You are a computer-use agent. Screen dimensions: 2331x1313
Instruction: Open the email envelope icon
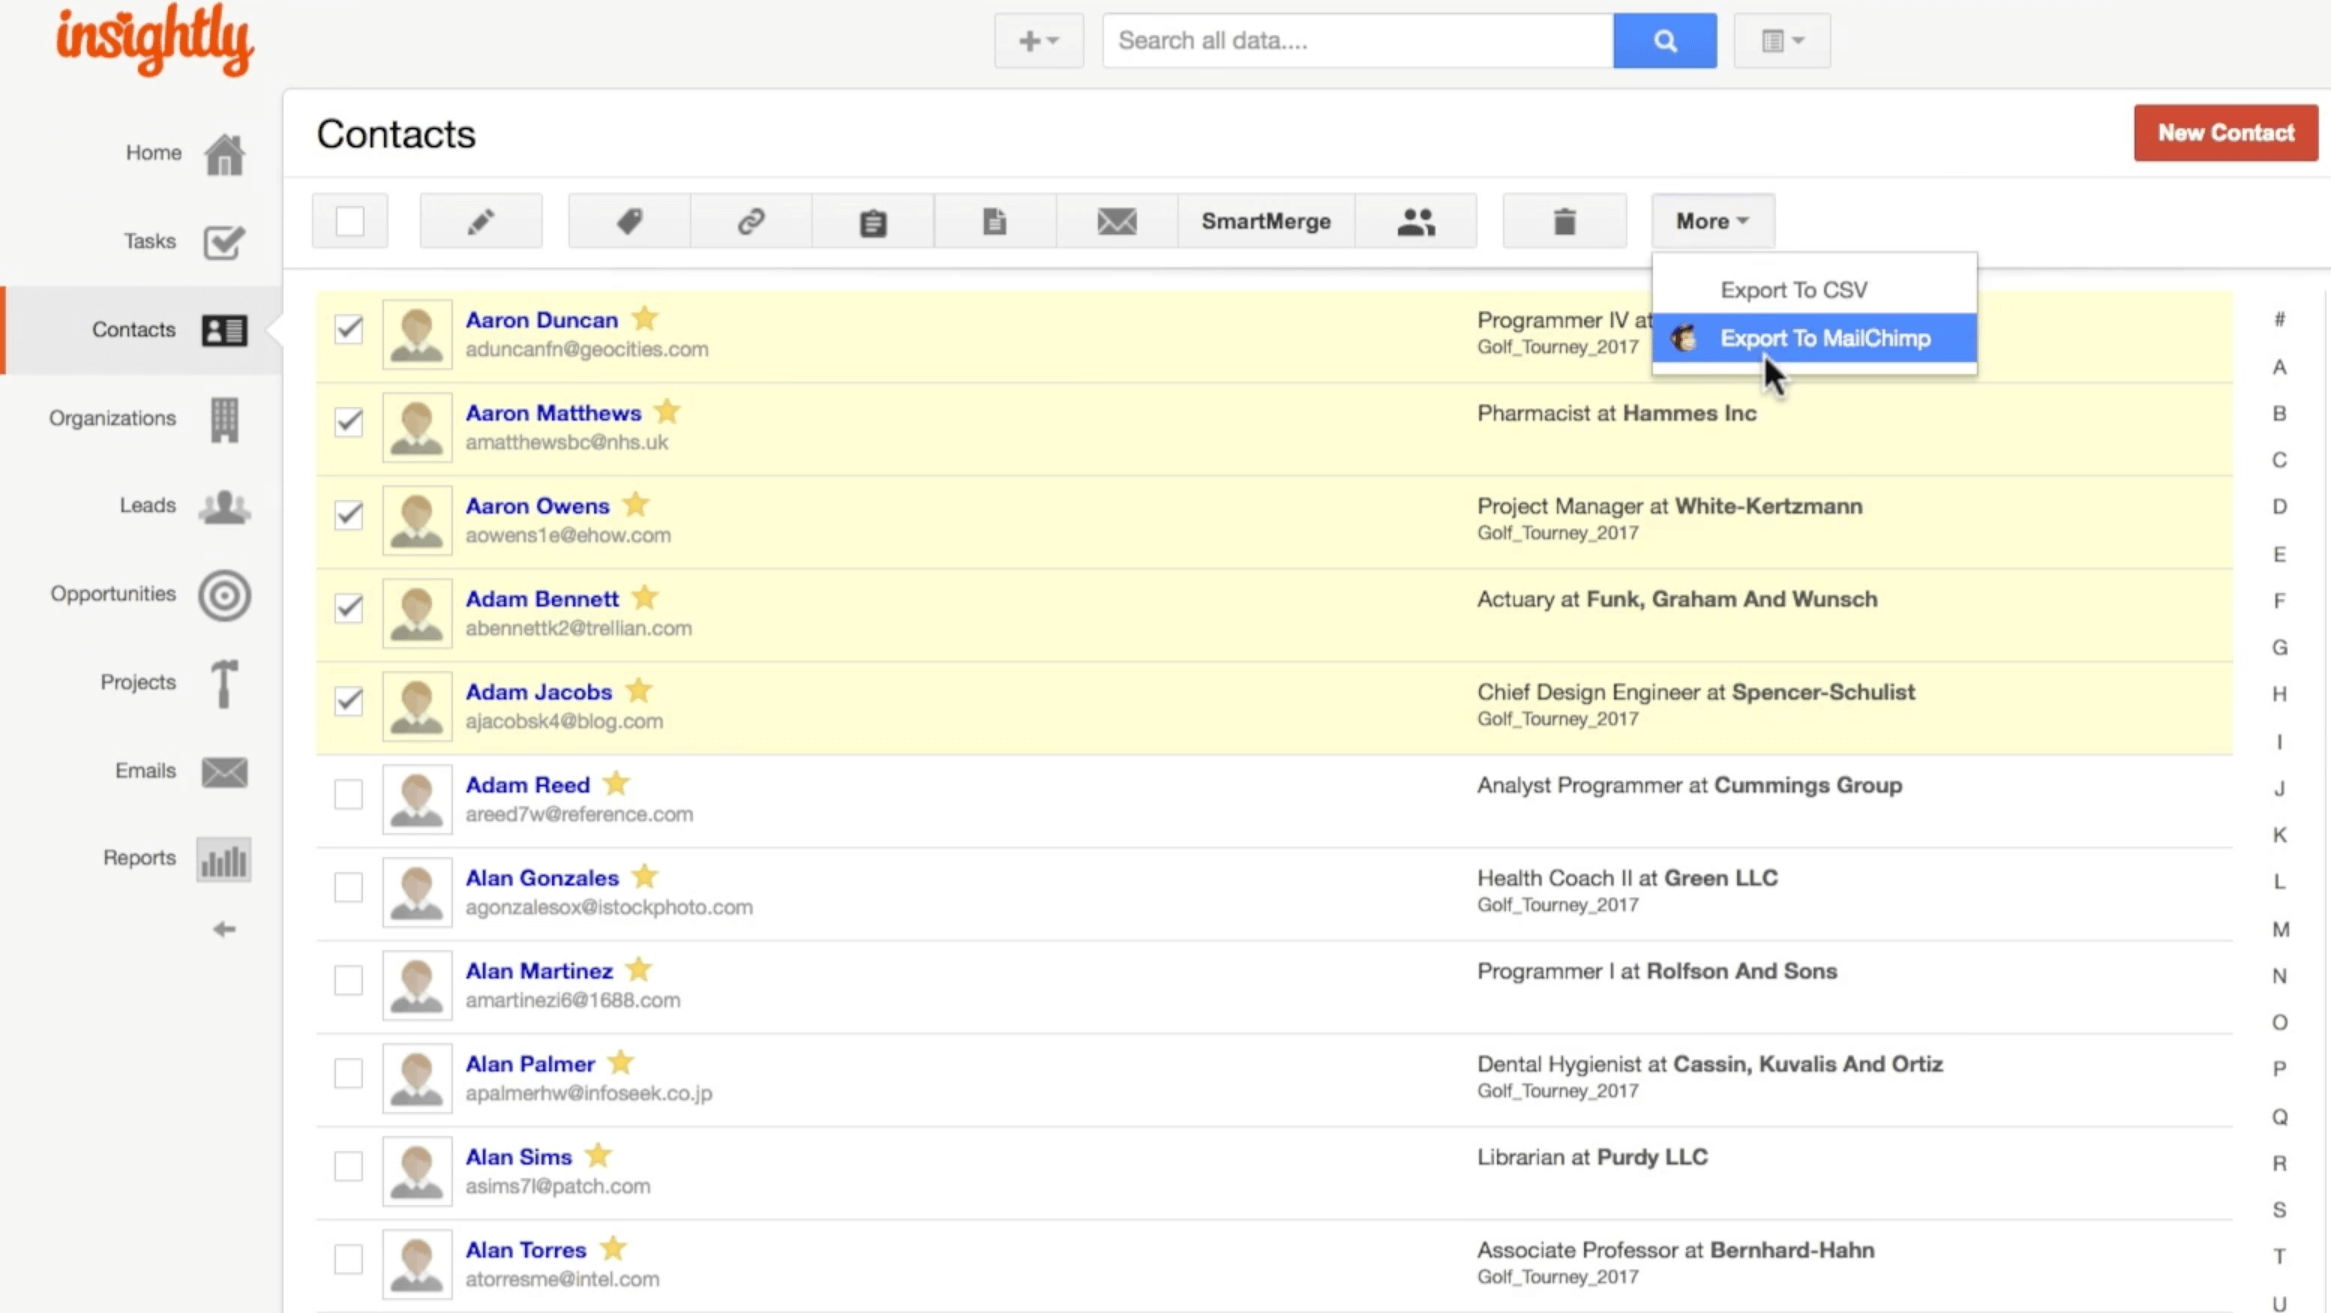click(x=1114, y=220)
